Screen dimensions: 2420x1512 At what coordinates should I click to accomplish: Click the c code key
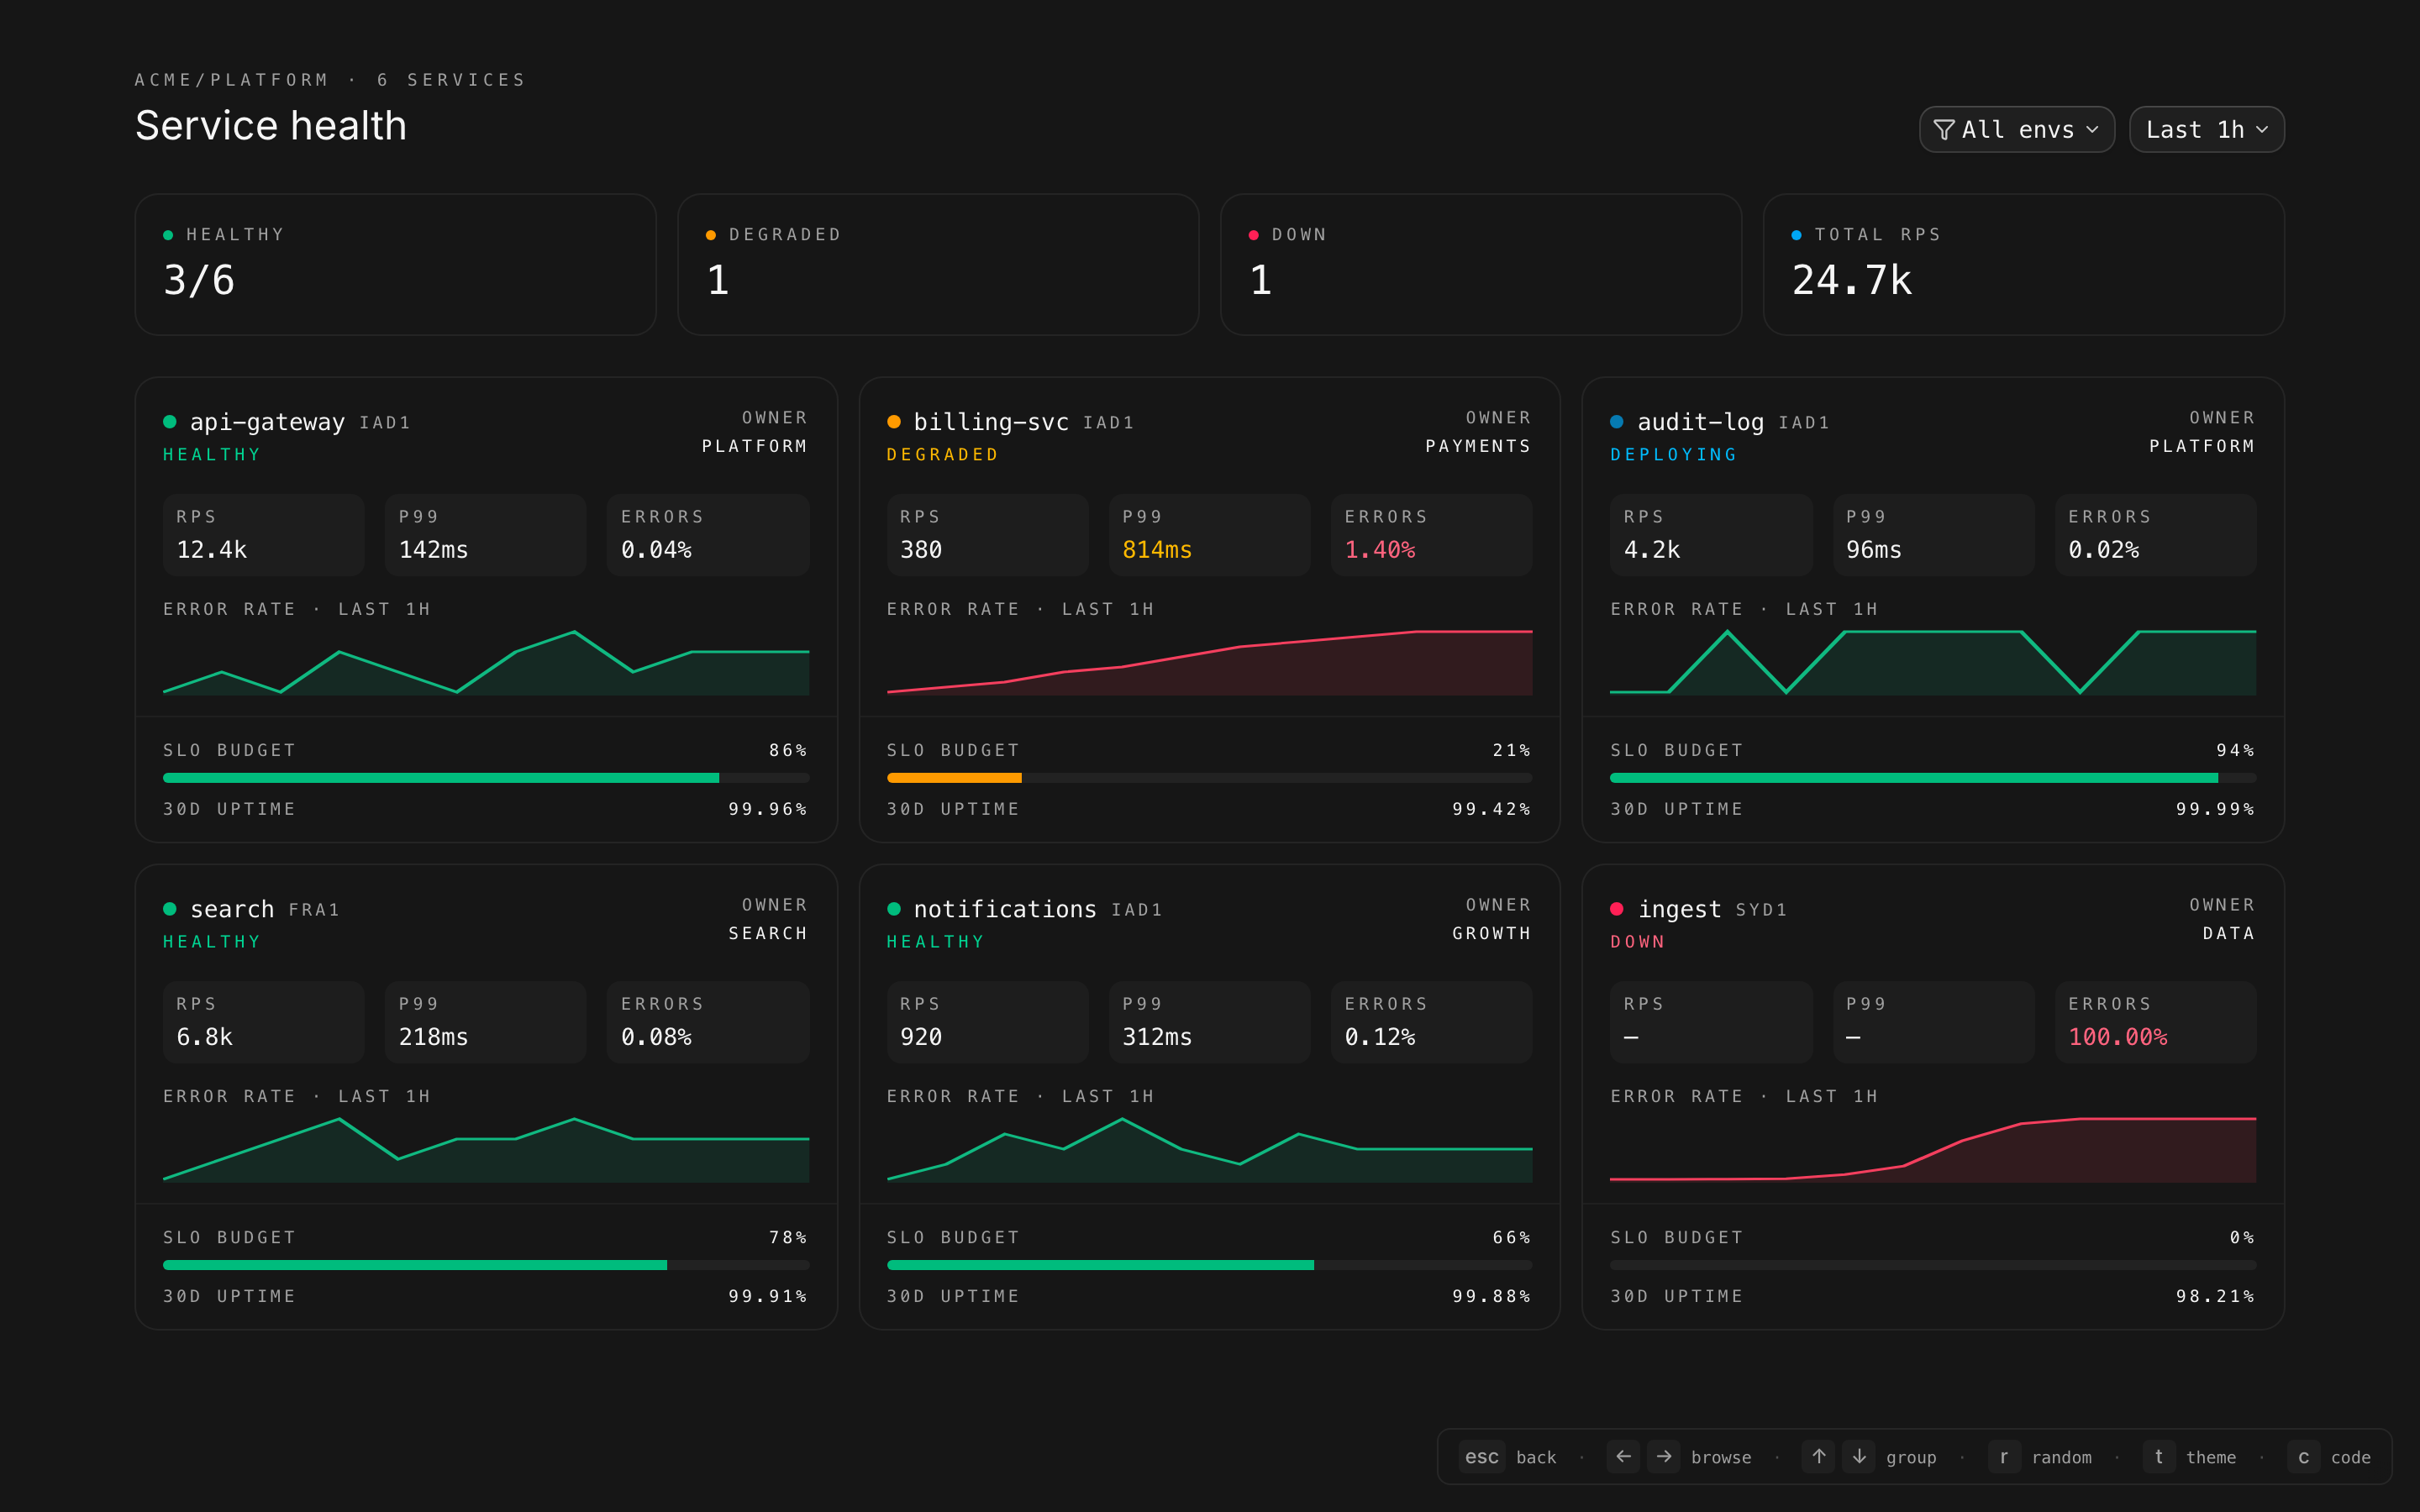(x=2303, y=1456)
